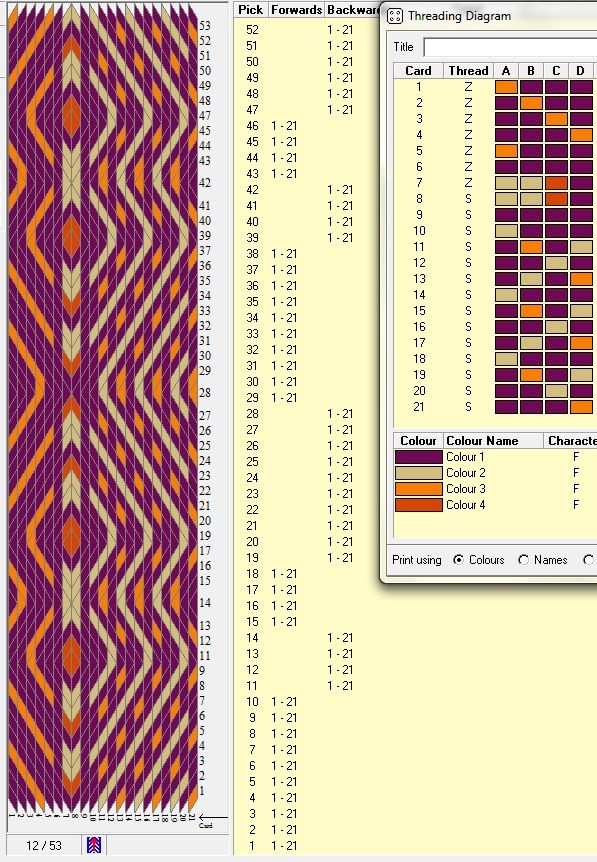Select pick 28 row in turning list

pyautogui.click(x=300, y=413)
